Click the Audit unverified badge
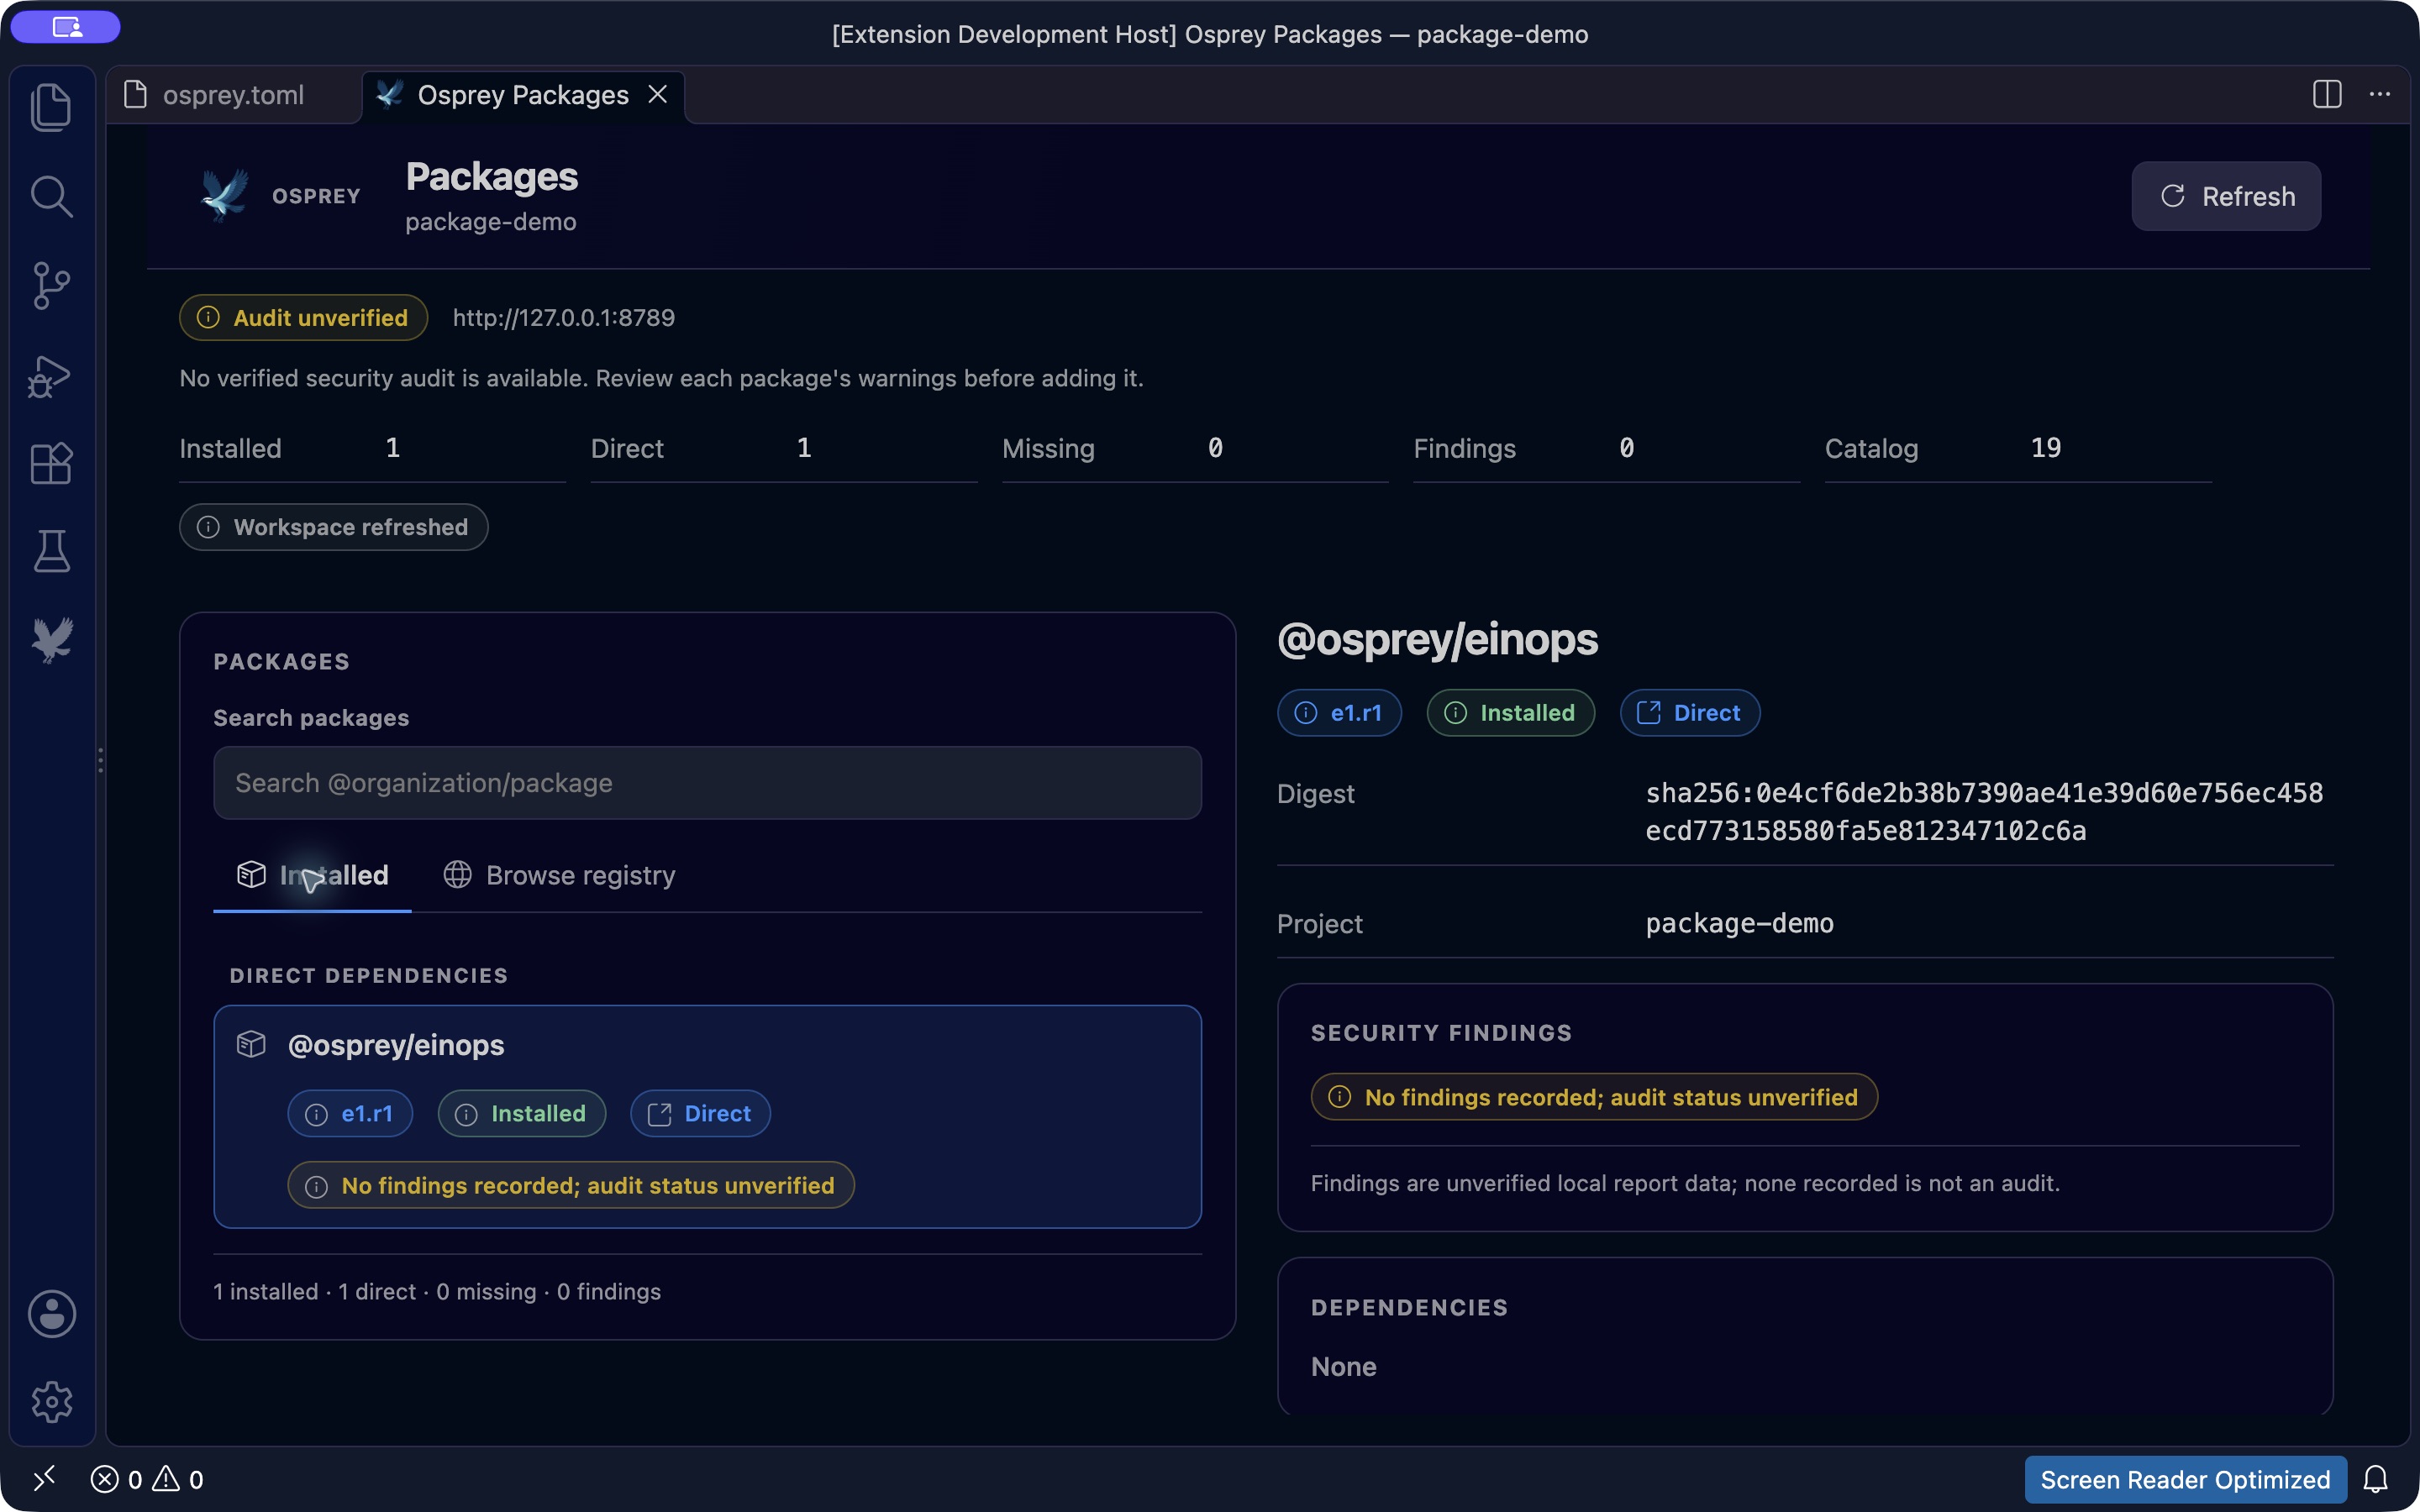2420x1512 pixels. tap(303, 318)
